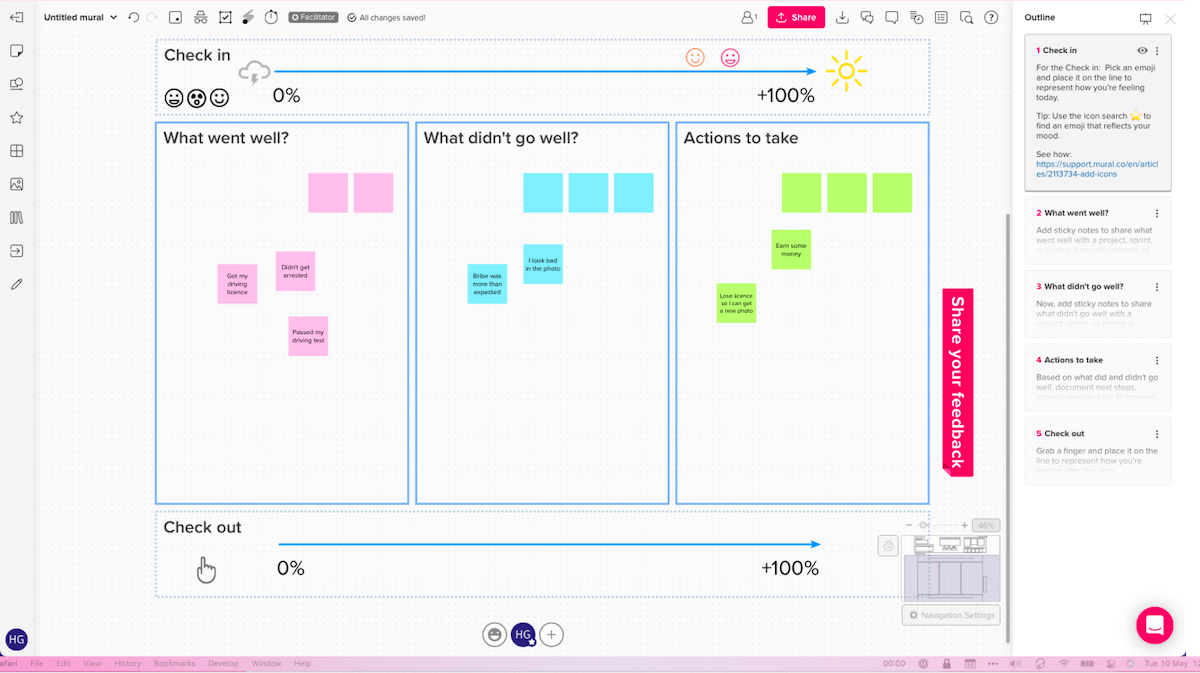The height and width of the screenshot is (673, 1200).
Task: Click the zoom in plus button
Action: click(x=964, y=525)
